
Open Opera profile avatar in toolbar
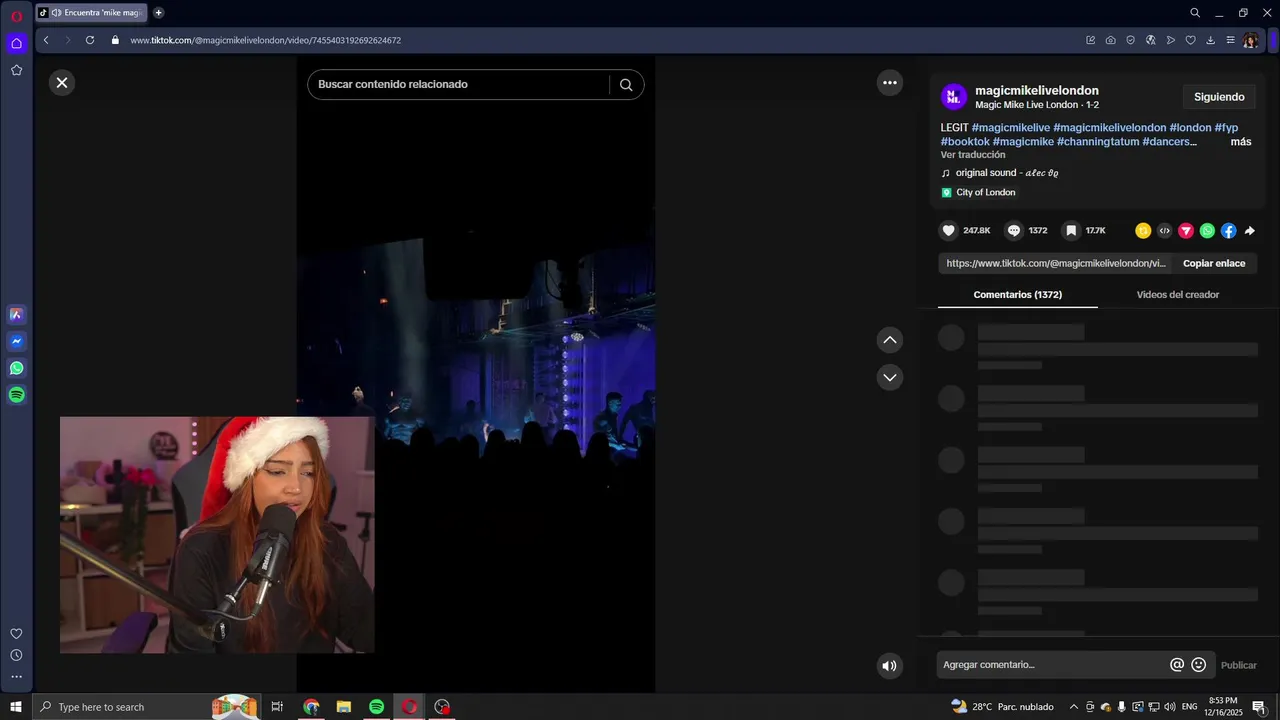1251,40
